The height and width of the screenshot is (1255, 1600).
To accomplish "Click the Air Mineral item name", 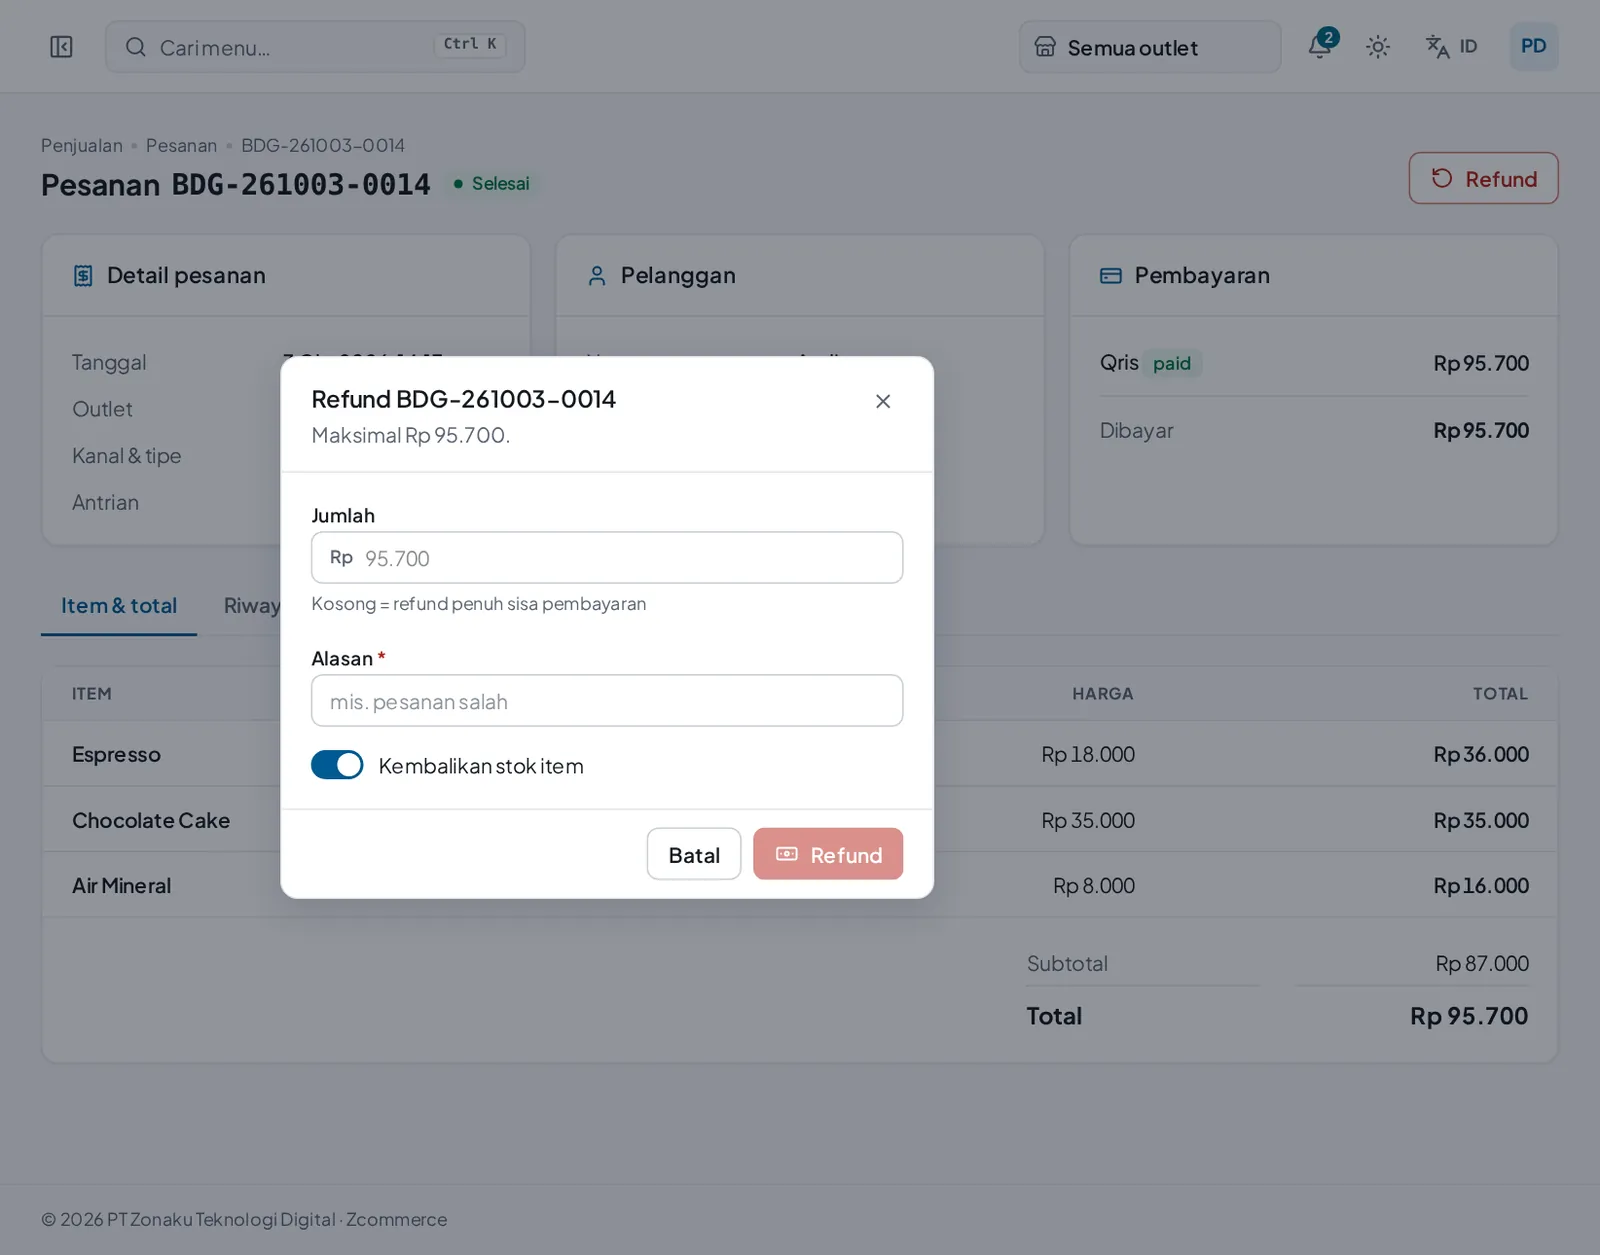I will (122, 886).
